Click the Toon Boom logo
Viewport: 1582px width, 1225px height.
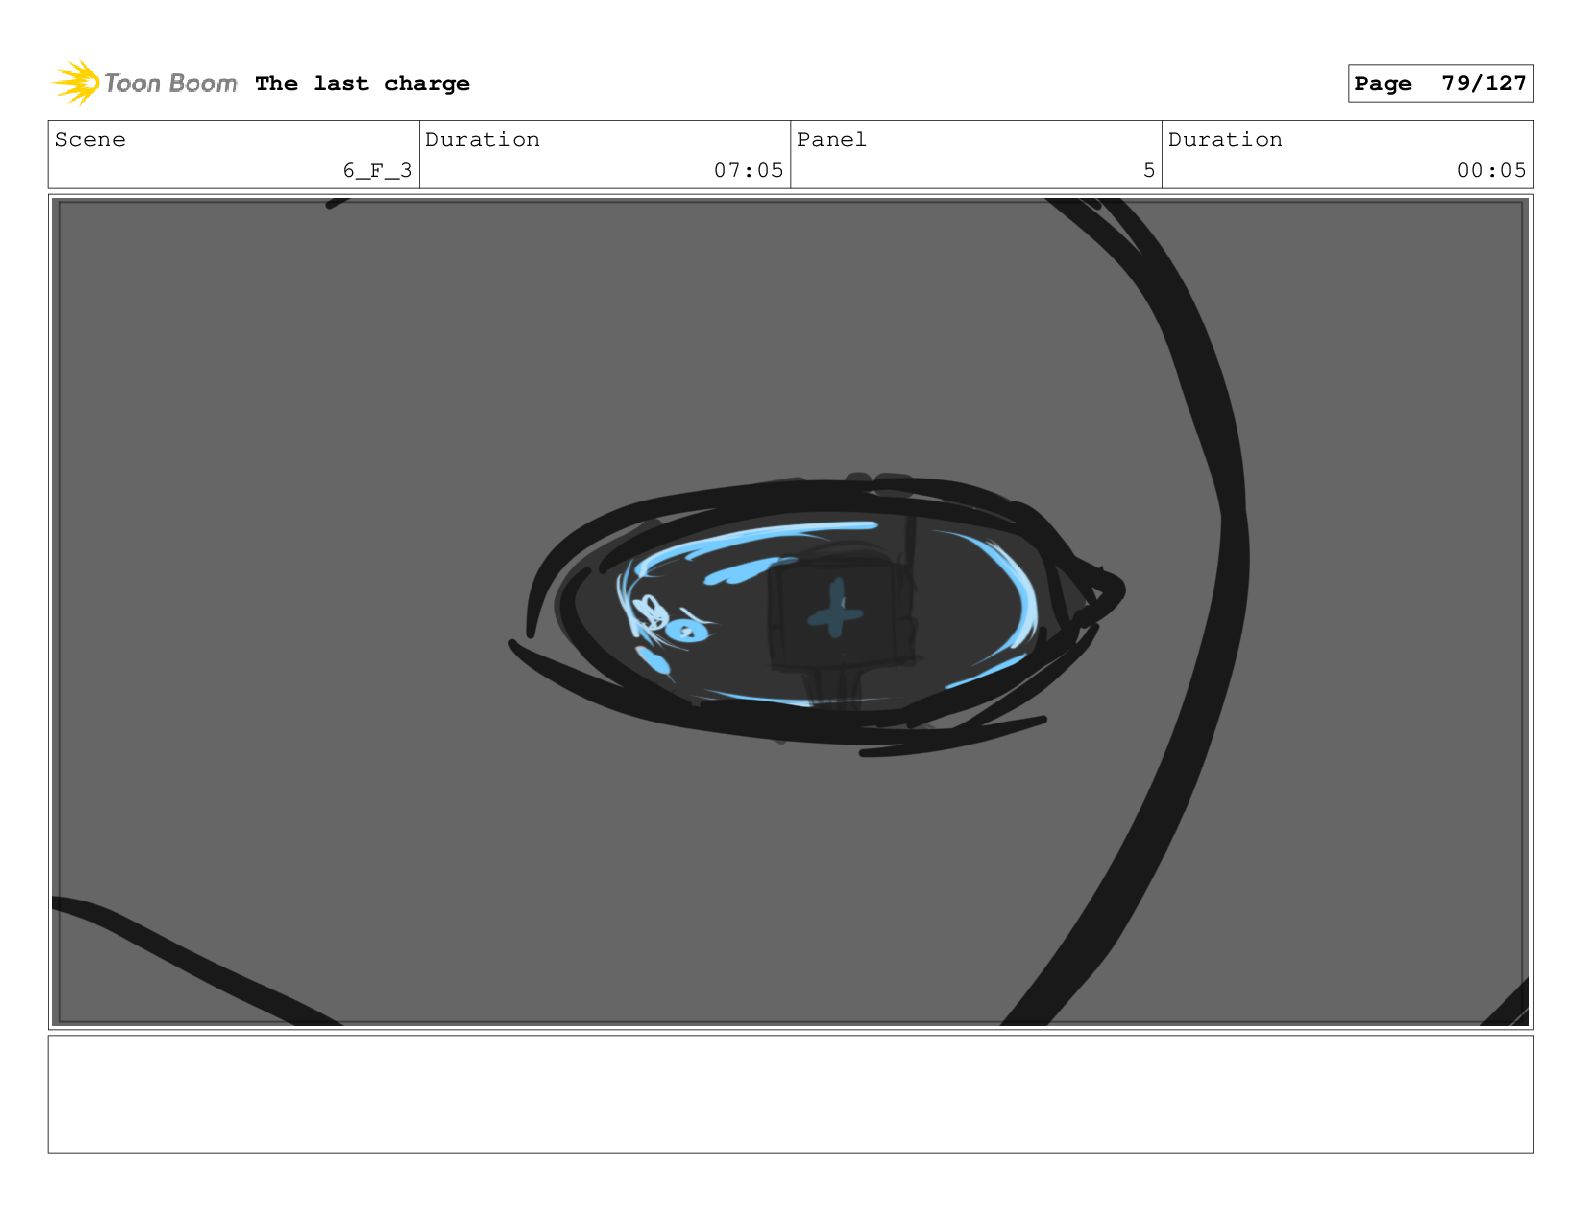click(145, 83)
